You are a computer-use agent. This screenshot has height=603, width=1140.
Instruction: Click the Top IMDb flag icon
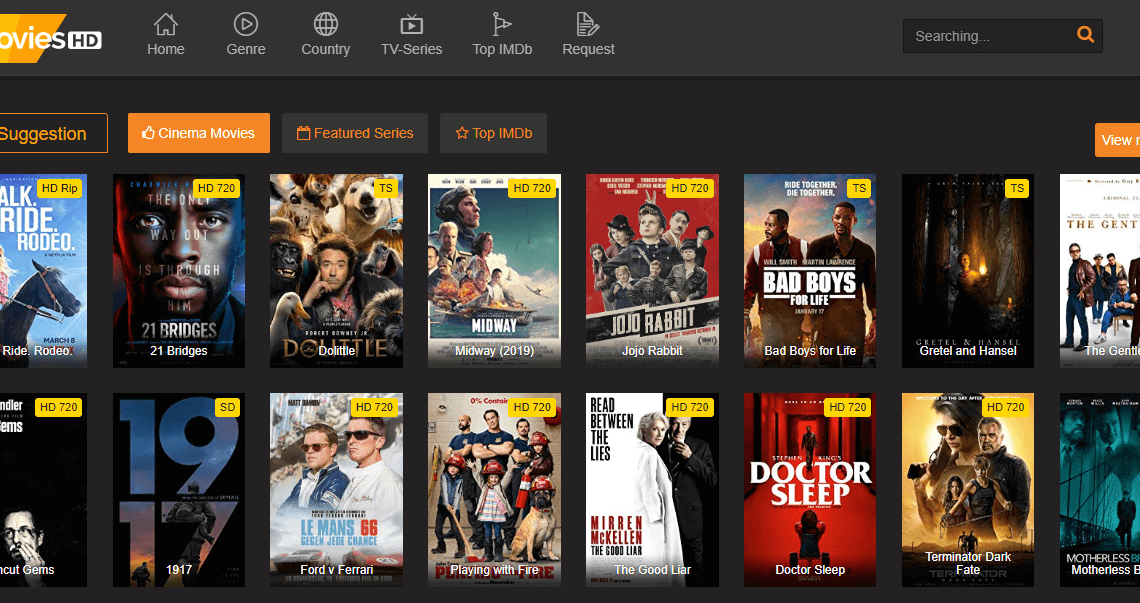click(x=502, y=25)
